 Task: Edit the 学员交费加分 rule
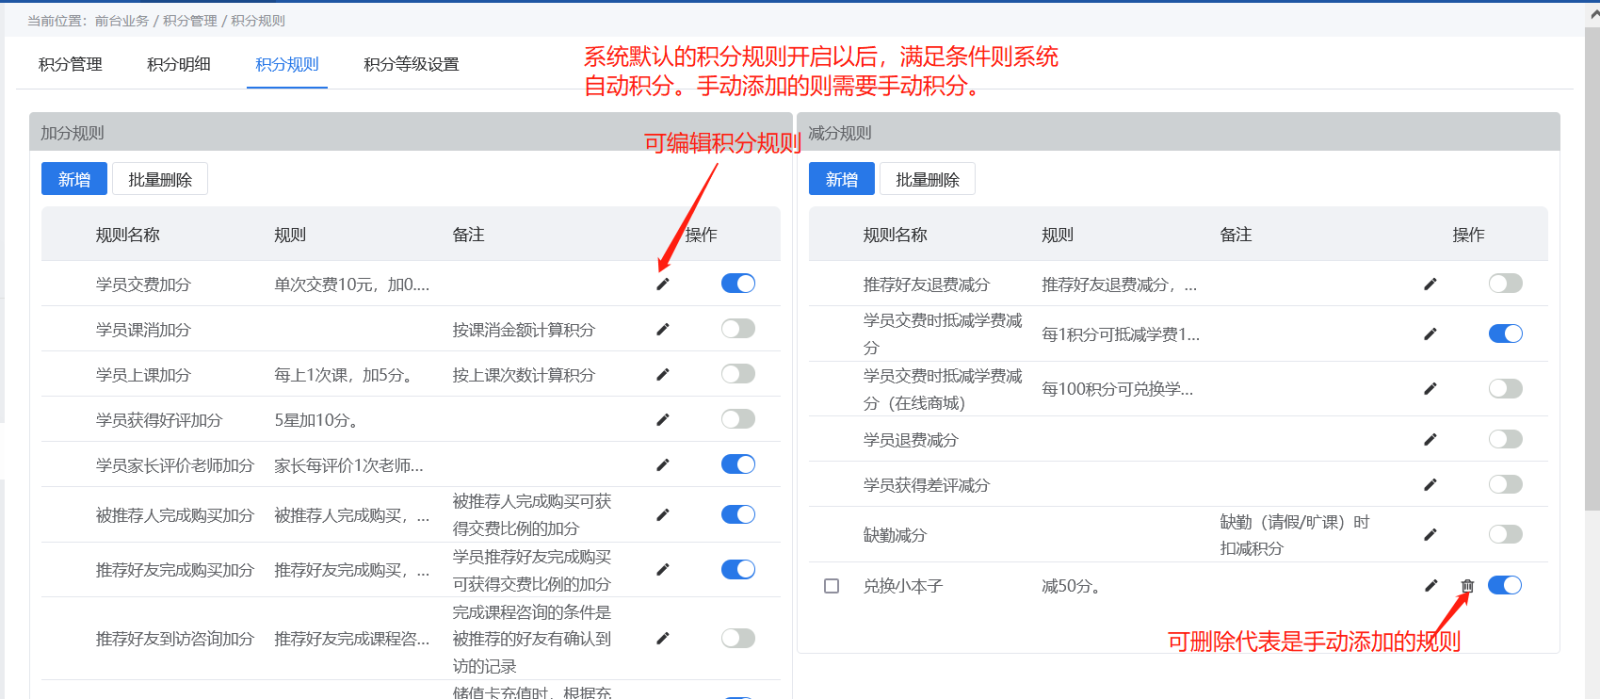tap(662, 284)
